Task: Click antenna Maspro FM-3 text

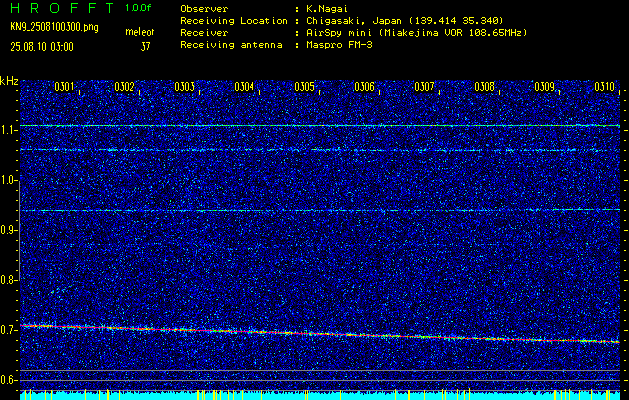Action: pyautogui.click(x=339, y=45)
